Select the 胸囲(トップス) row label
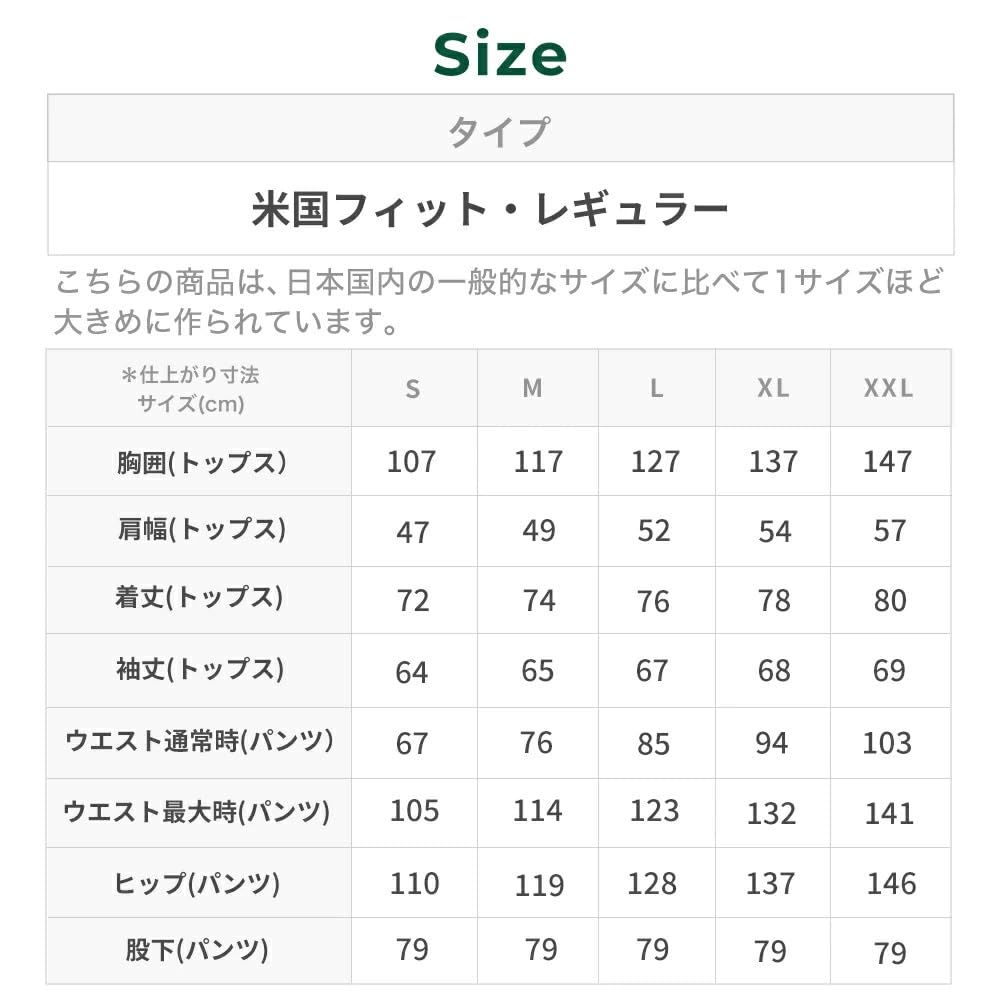 click(201, 462)
